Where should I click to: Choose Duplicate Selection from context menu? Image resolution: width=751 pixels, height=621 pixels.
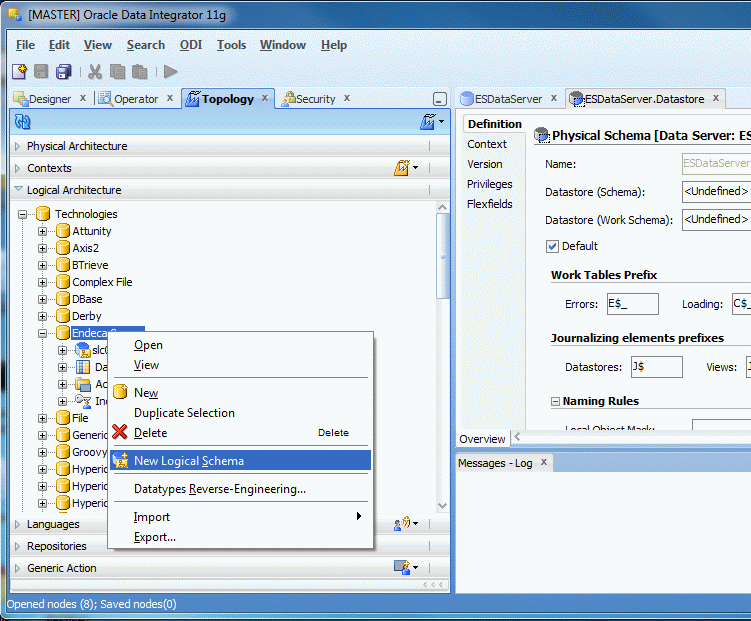pos(240,413)
